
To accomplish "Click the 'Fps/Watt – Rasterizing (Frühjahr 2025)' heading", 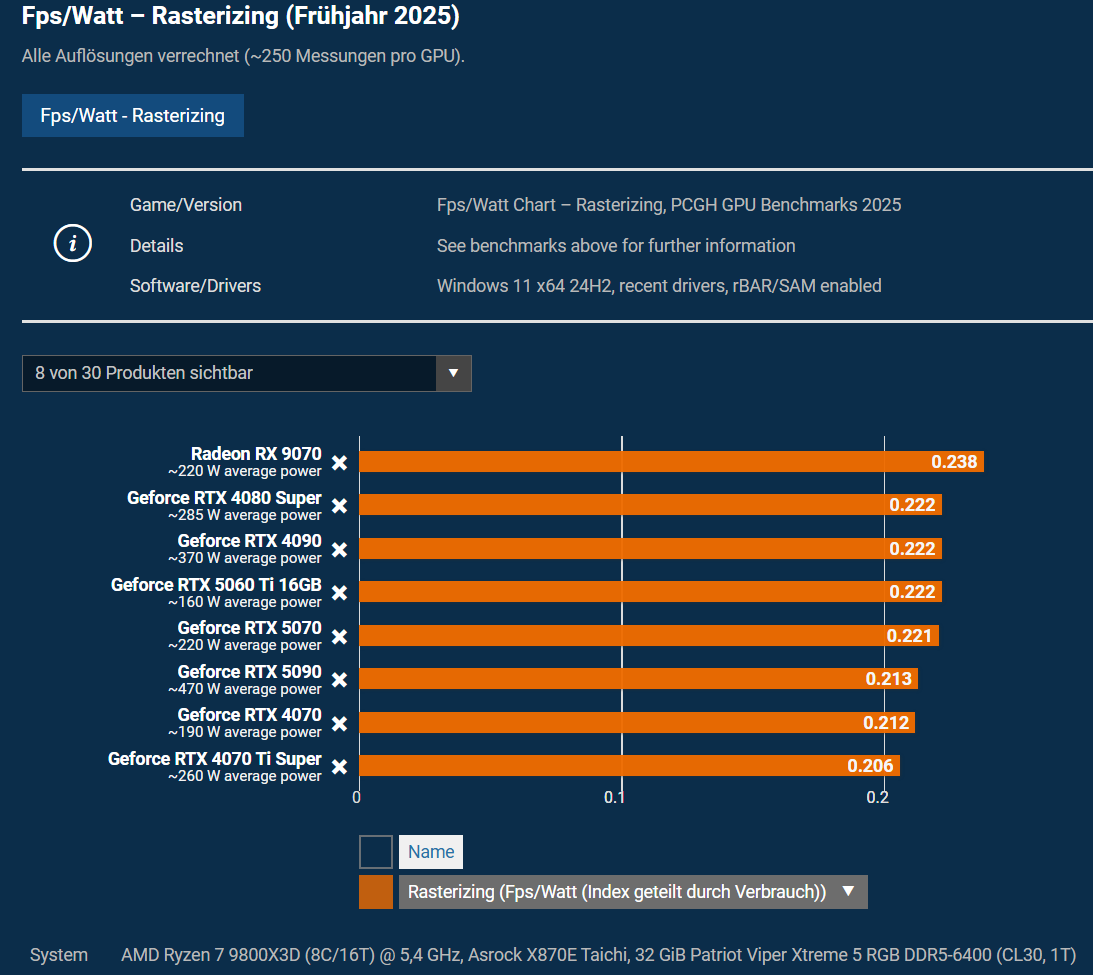I will (240, 16).
